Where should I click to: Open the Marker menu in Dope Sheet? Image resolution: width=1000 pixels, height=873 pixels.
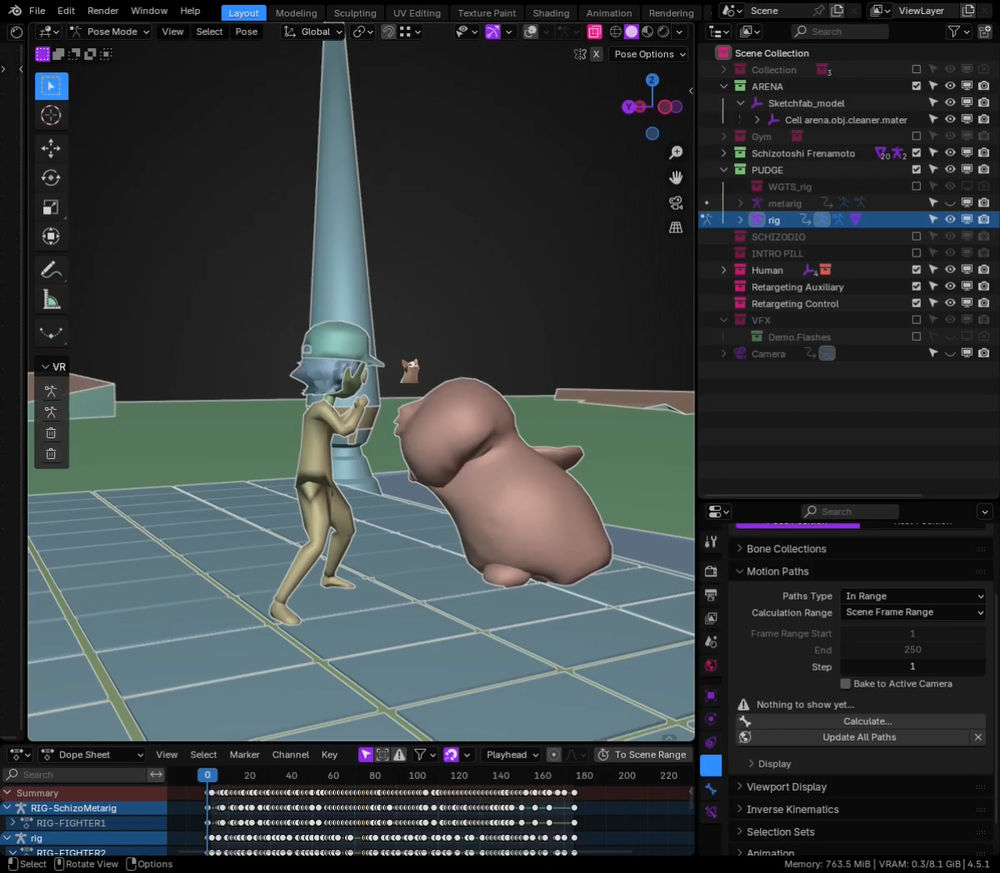click(x=244, y=754)
